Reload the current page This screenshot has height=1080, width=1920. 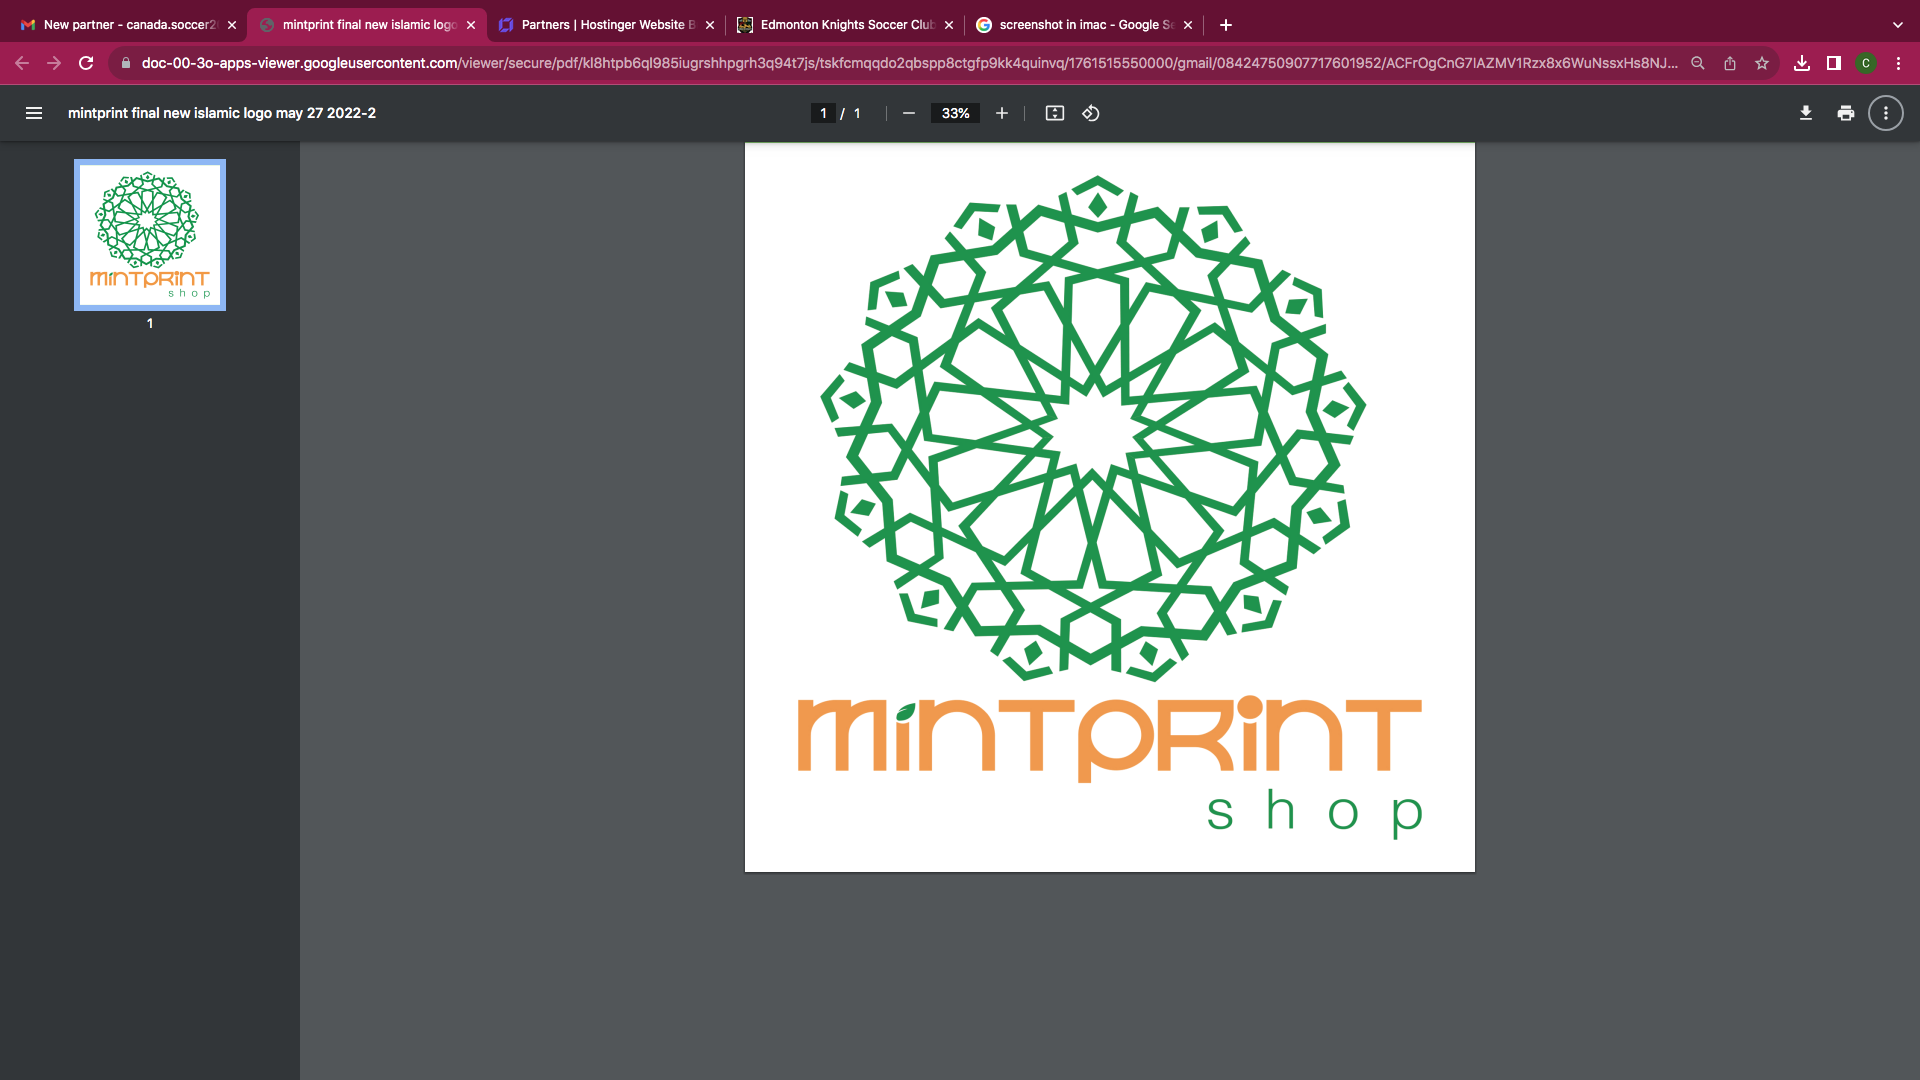click(x=86, y=63)
